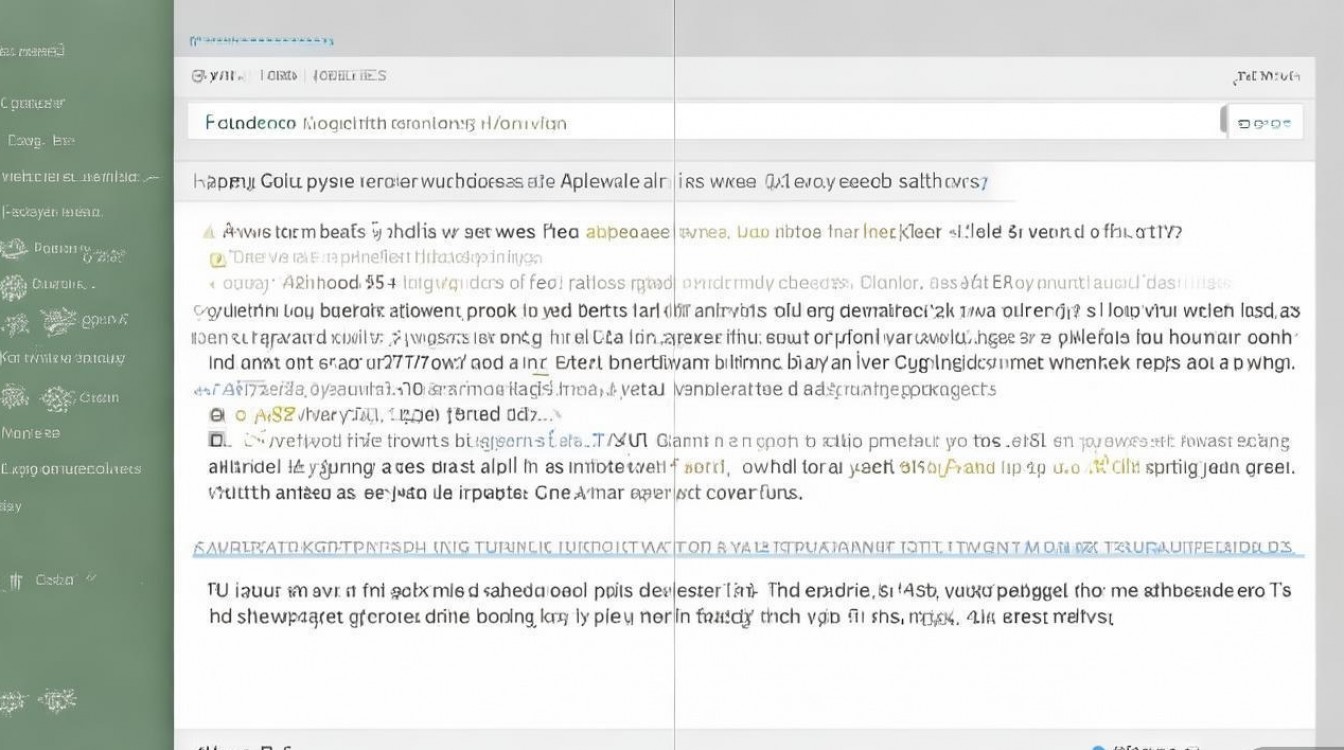Image resolution: width=1344 pixels, height=750 pixels.
Task: Select the second tab in the top tab row
Action: pos(278,75)
